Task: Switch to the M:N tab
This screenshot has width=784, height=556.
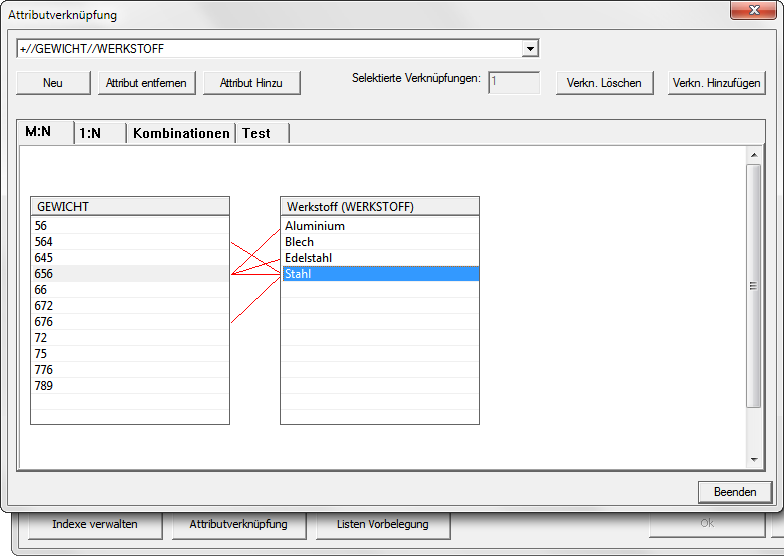Action: click(45, 132)
